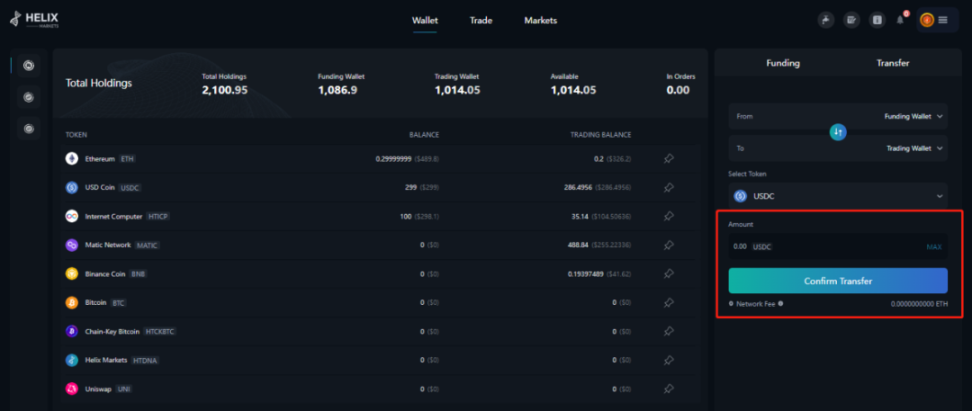Select the Helix Markets HTDNA row name
Image resolution: width=972 pixels, height=411 pixels.
click(122, 360)
